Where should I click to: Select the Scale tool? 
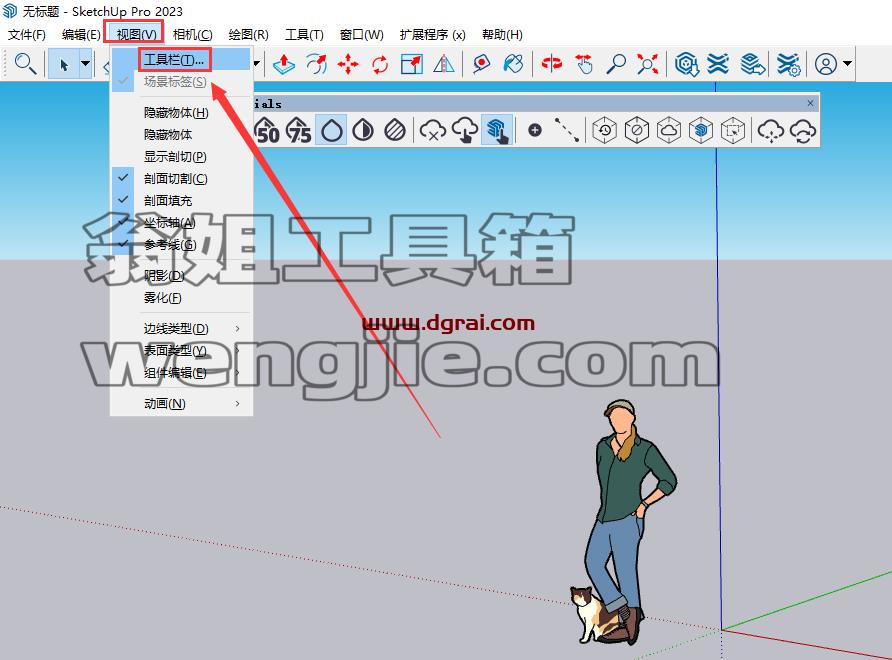point(412,64)
